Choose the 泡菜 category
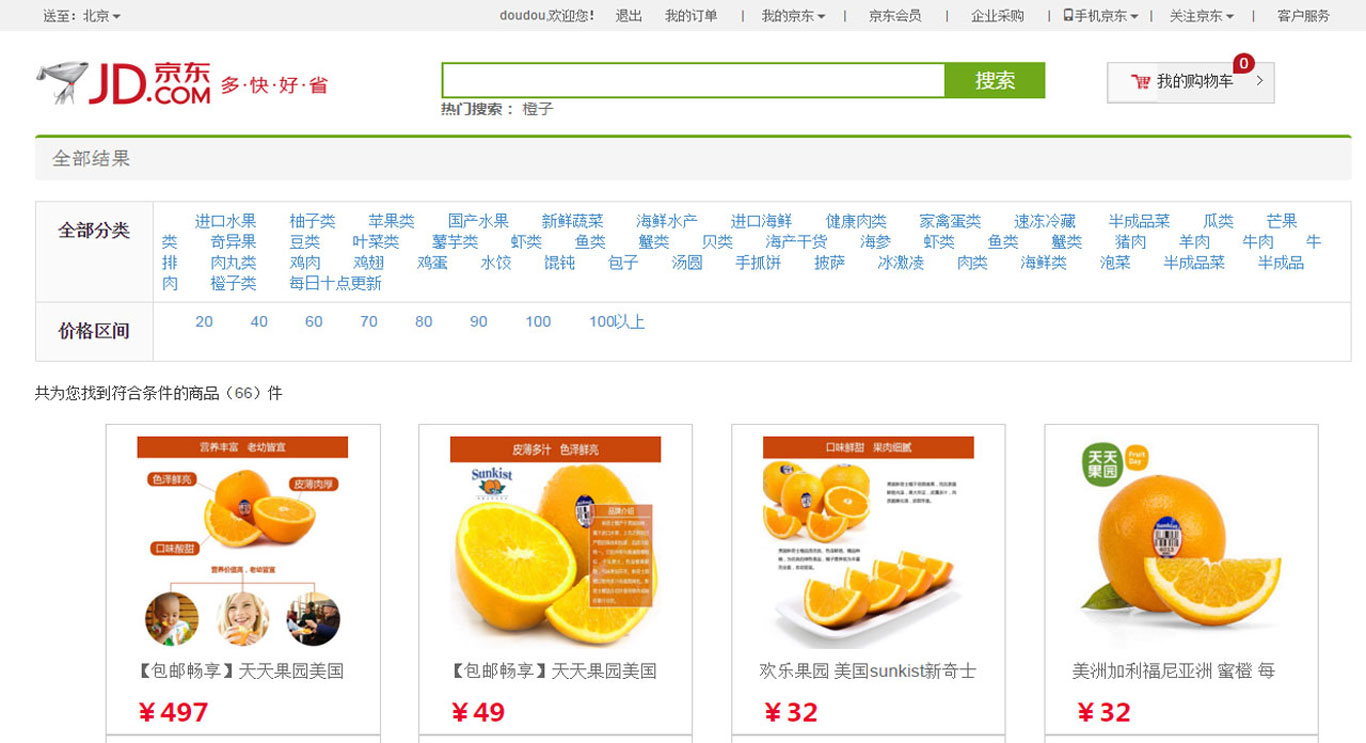Image resolution: width=1366 pixels, height=743 pixels. point(1115,263)
